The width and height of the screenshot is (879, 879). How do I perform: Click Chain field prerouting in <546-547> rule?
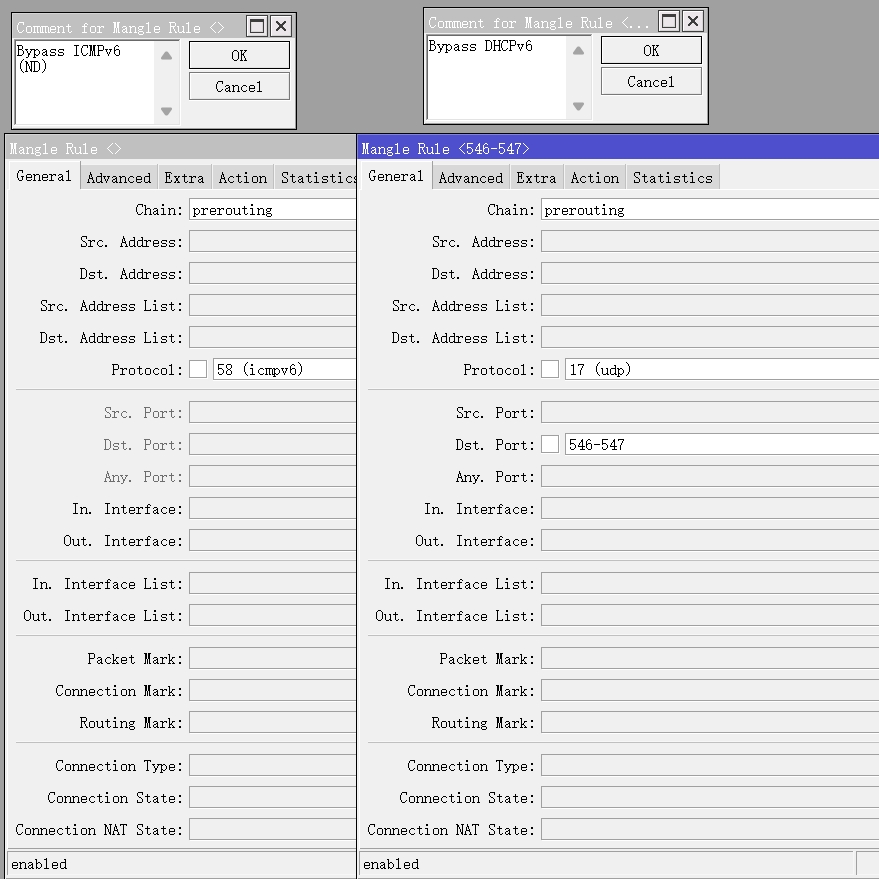coord(710,210)
